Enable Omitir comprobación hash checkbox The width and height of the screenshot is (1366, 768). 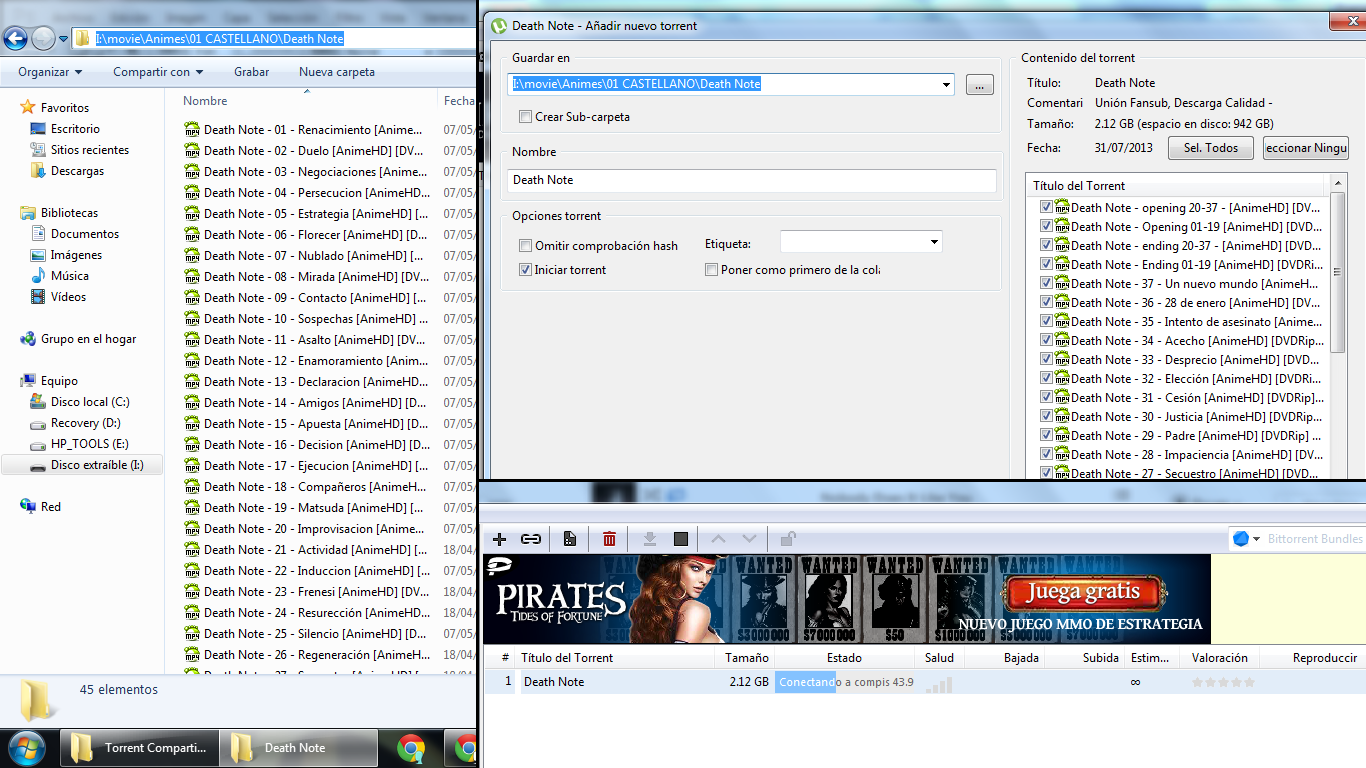point(526,245)
